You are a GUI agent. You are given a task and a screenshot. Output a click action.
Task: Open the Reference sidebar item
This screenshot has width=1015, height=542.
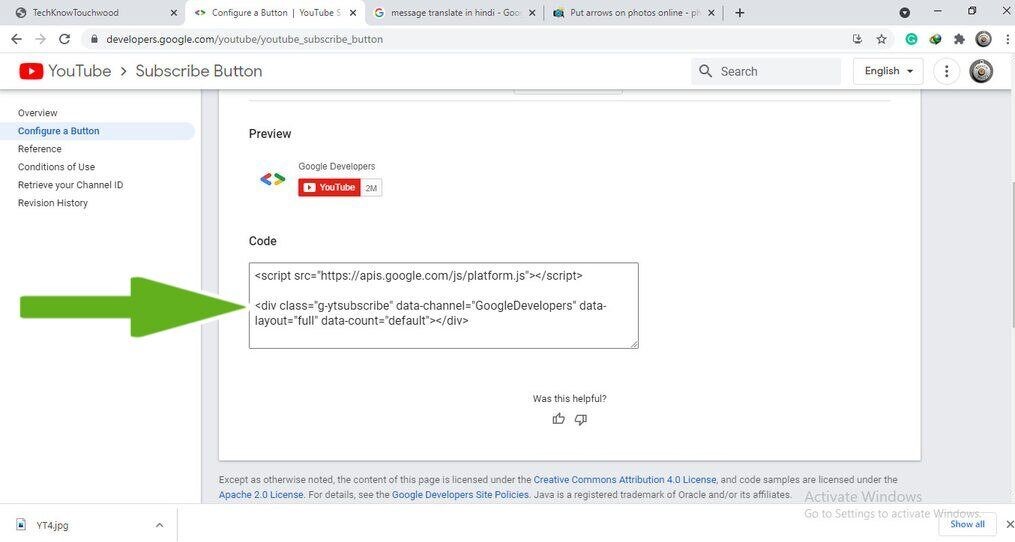39,149
